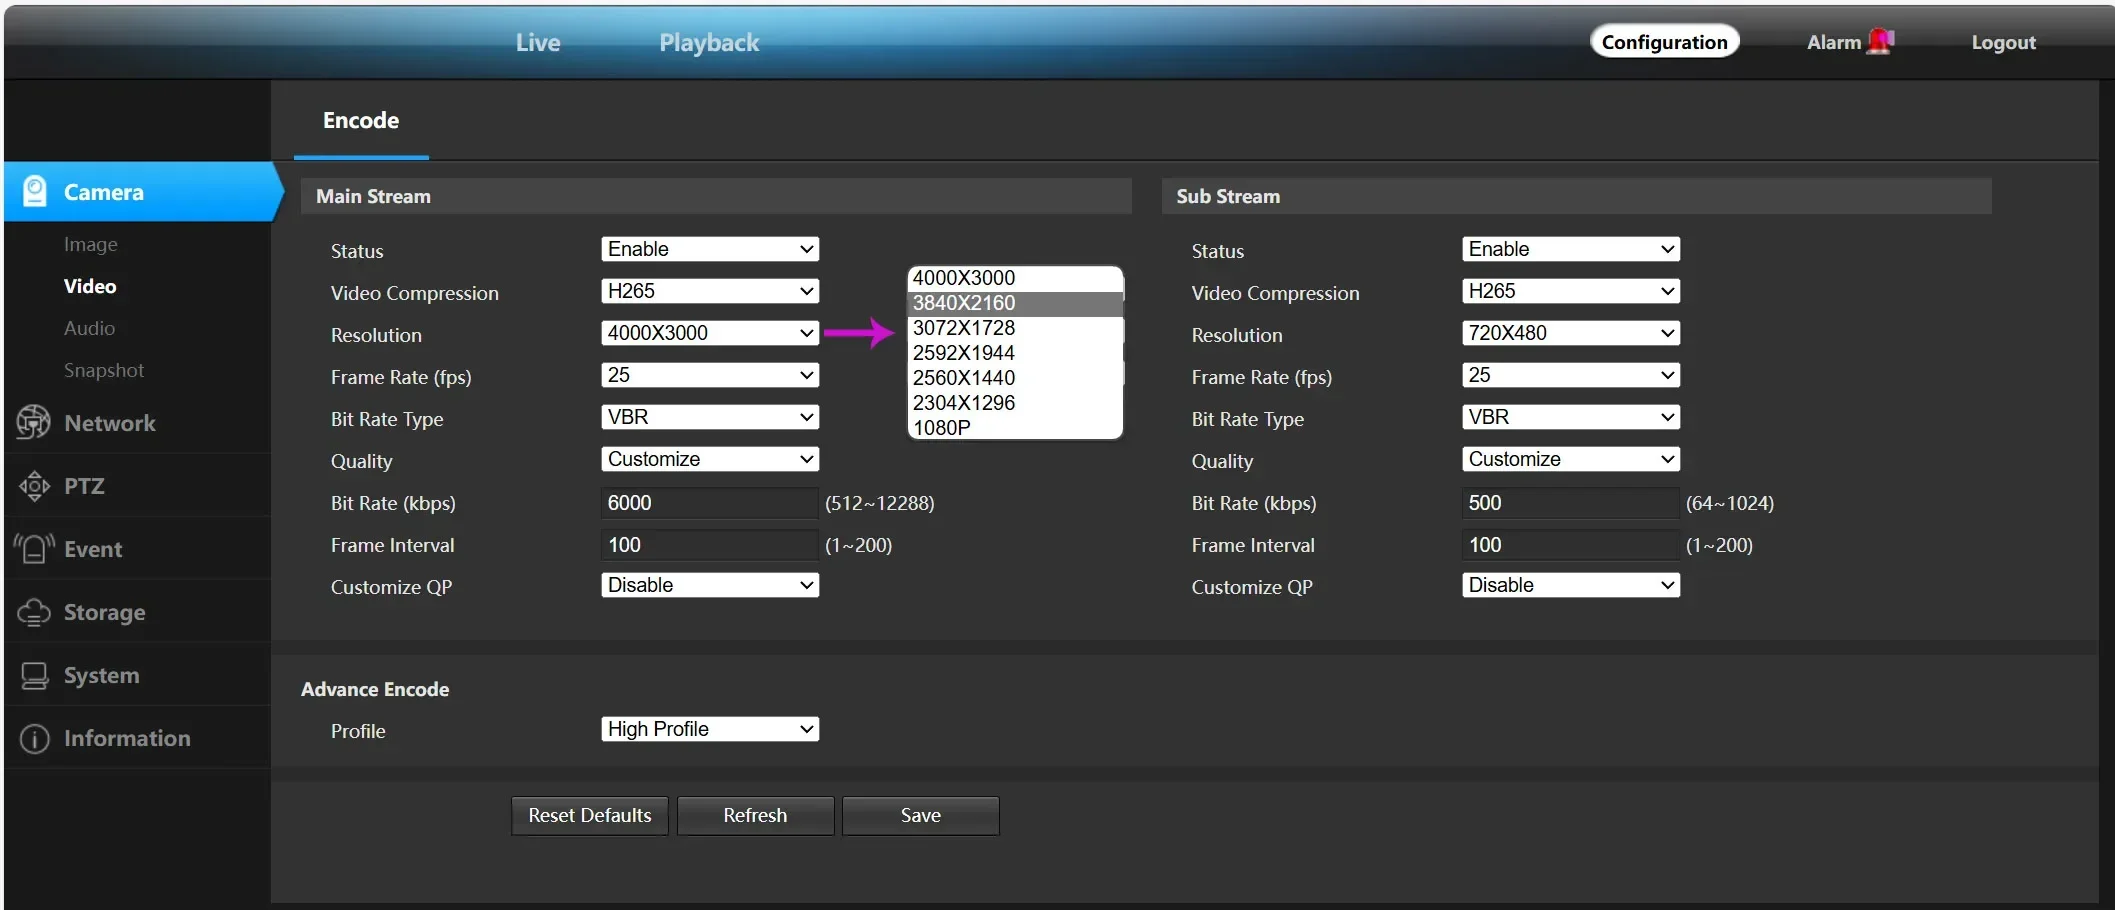Open the Configuration tab

click(x=1665, y=42)
